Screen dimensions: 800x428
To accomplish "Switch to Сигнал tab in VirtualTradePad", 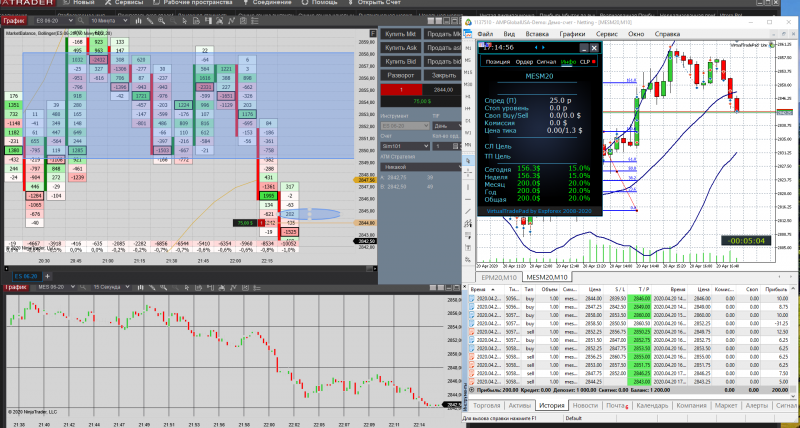I will coord(546,62).
